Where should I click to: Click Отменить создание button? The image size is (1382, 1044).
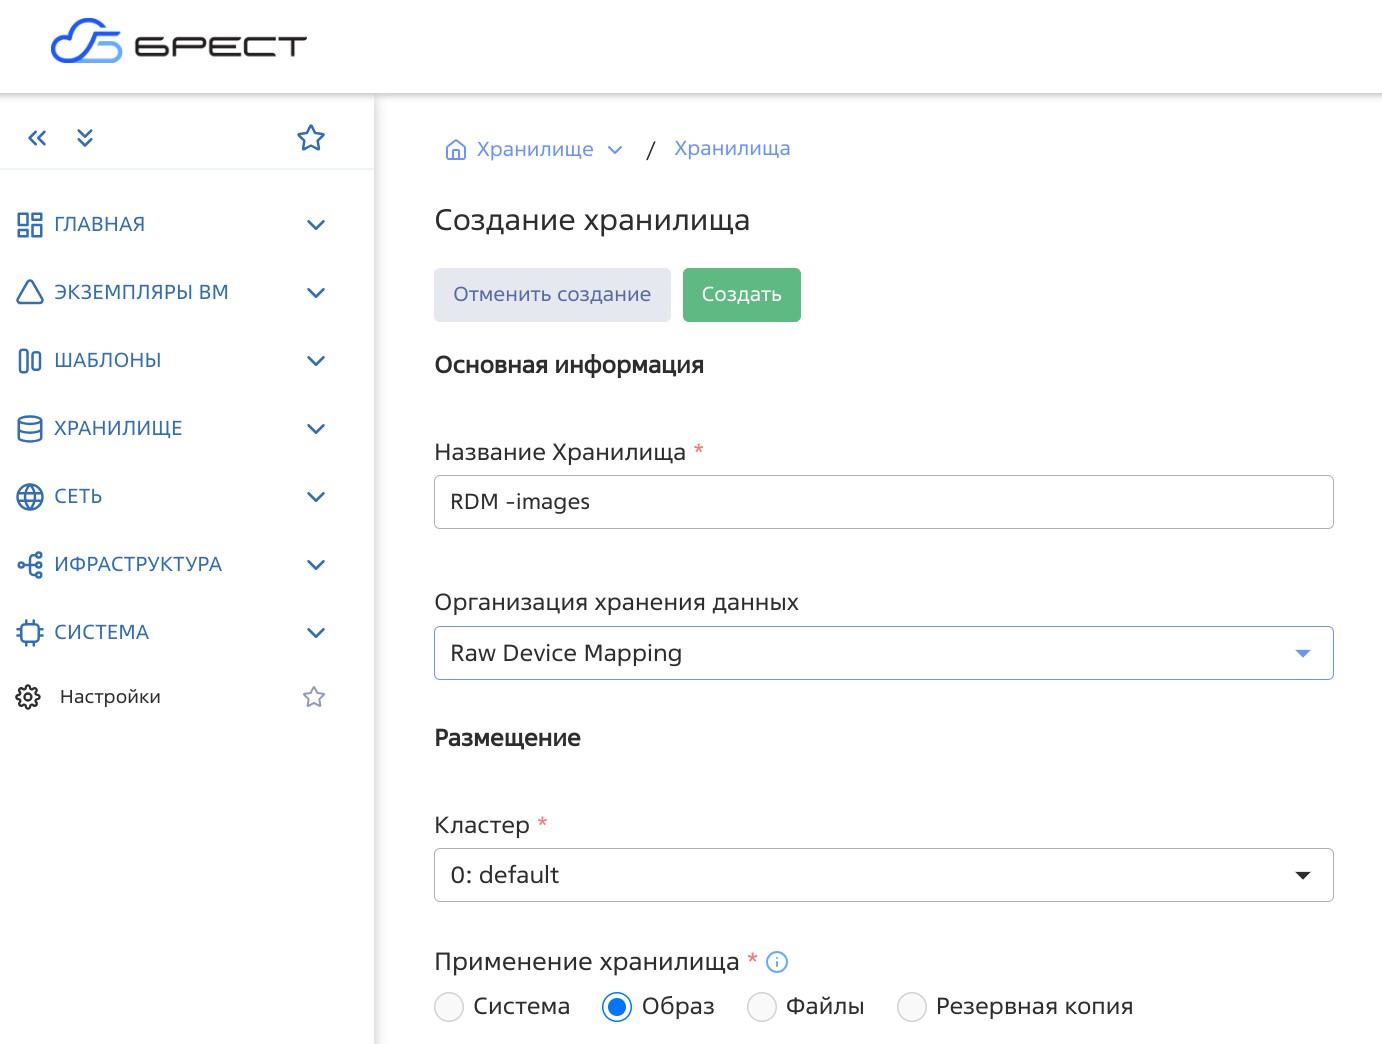point(552,295)
